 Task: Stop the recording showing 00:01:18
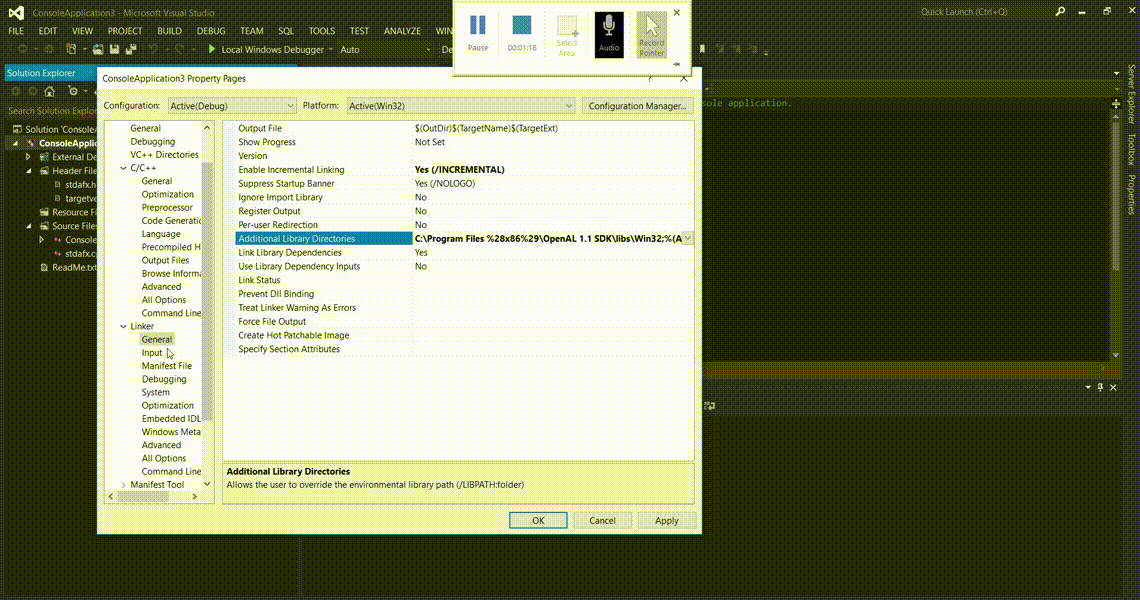point(522,33)
